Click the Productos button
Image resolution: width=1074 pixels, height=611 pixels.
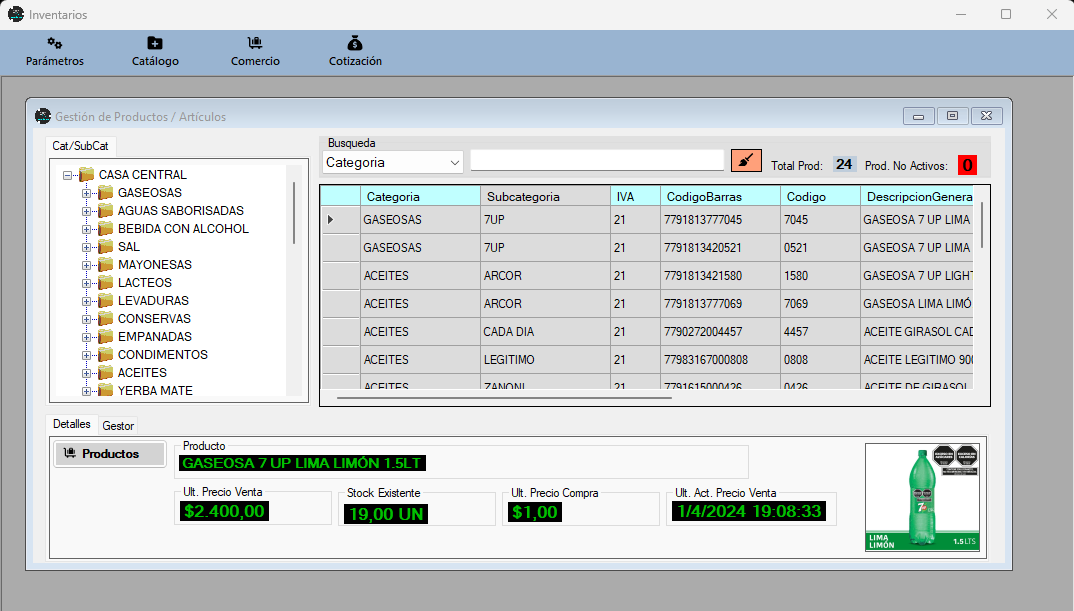110,453
